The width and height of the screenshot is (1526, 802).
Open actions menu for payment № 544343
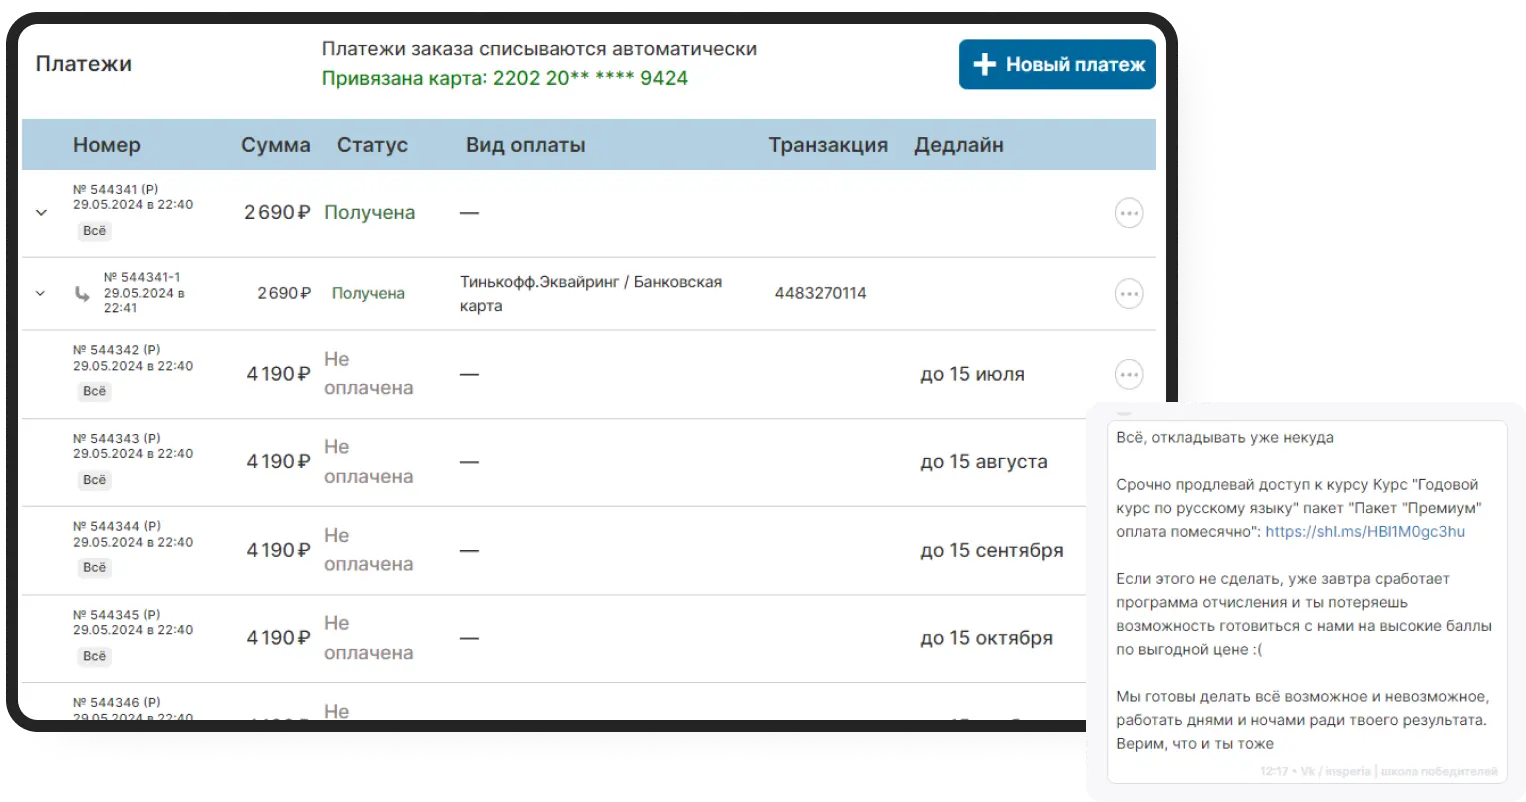click(1128, 462)
